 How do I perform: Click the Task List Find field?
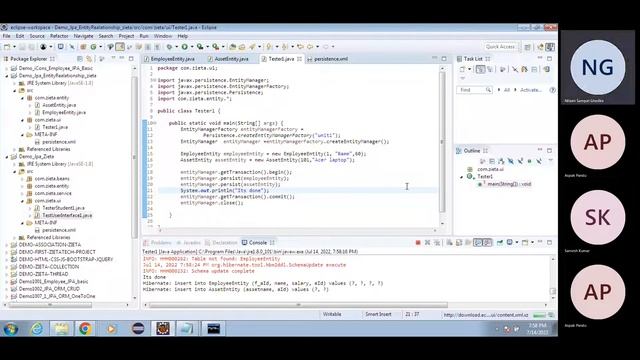pos(474,90)
